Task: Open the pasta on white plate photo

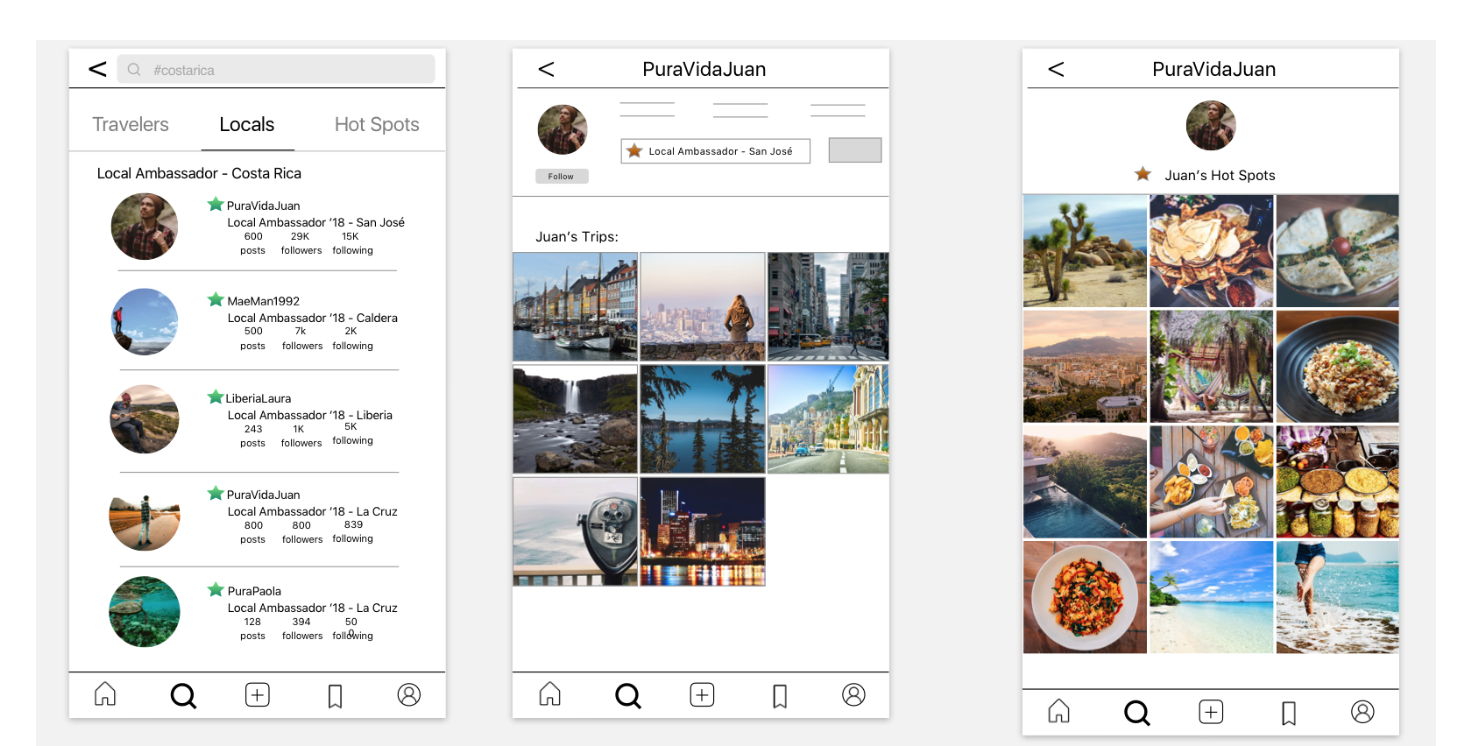Action: coord(1085,597)
